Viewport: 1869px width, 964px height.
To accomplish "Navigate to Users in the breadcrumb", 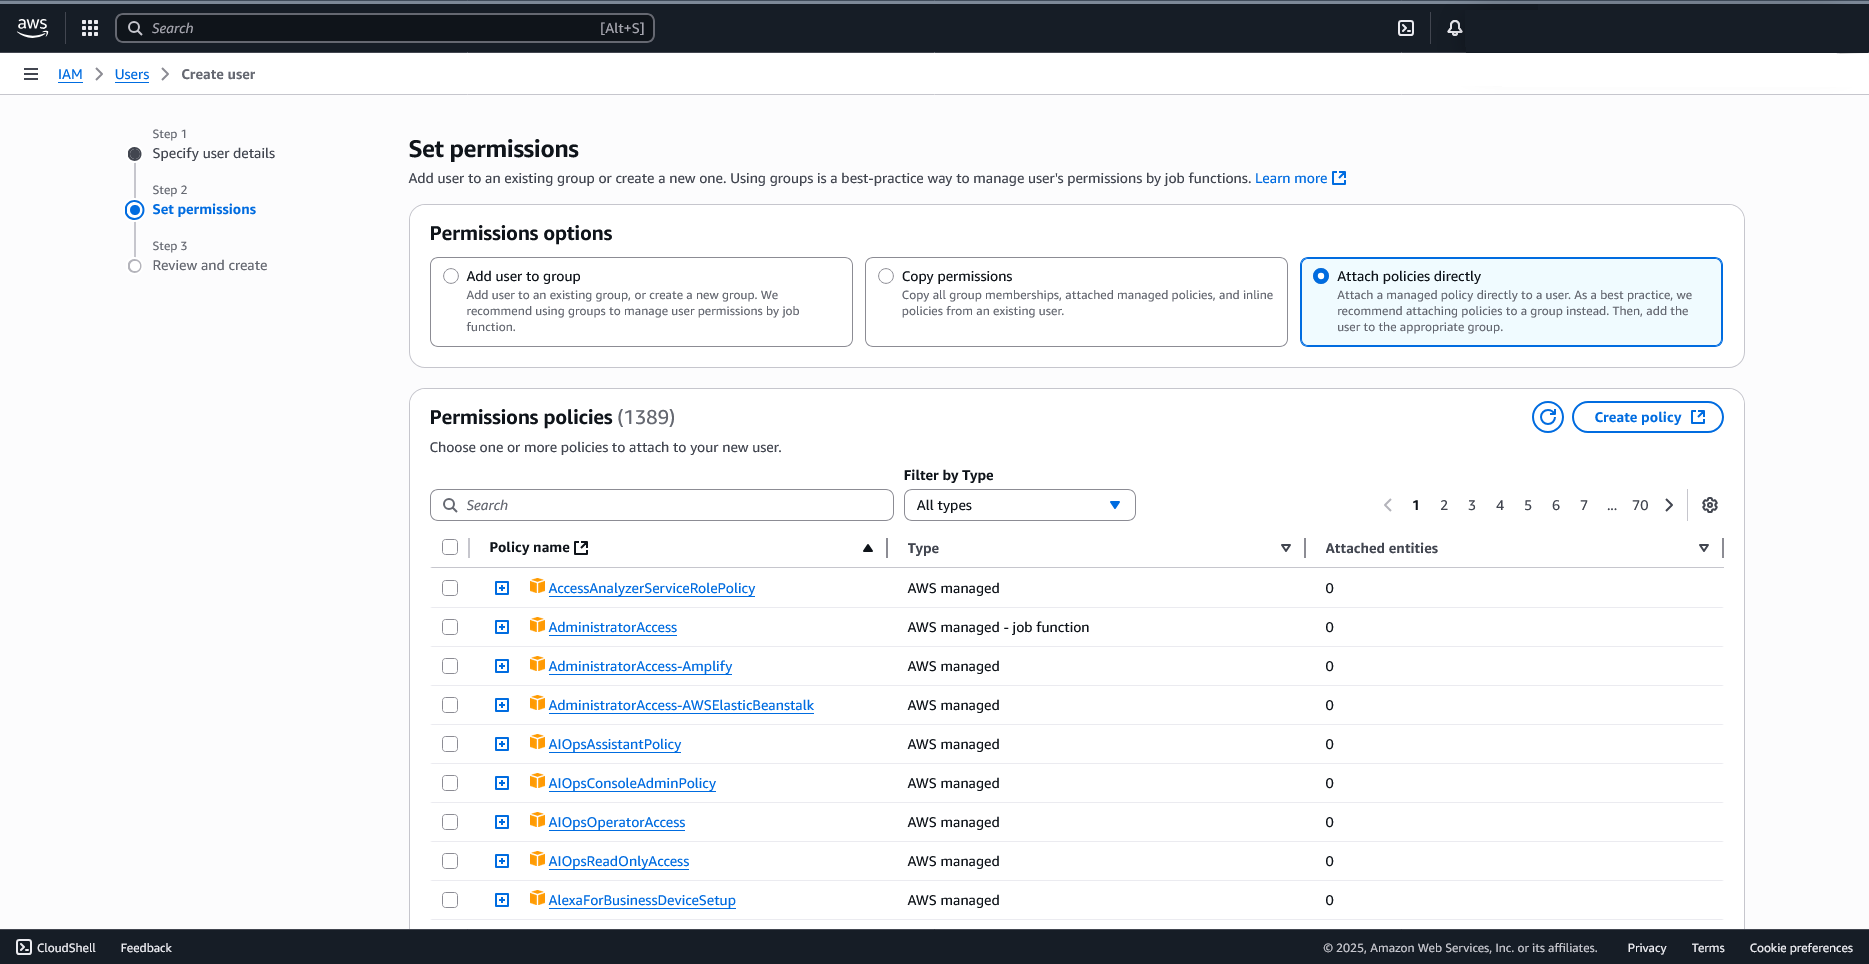I will [x=132, y=74].
